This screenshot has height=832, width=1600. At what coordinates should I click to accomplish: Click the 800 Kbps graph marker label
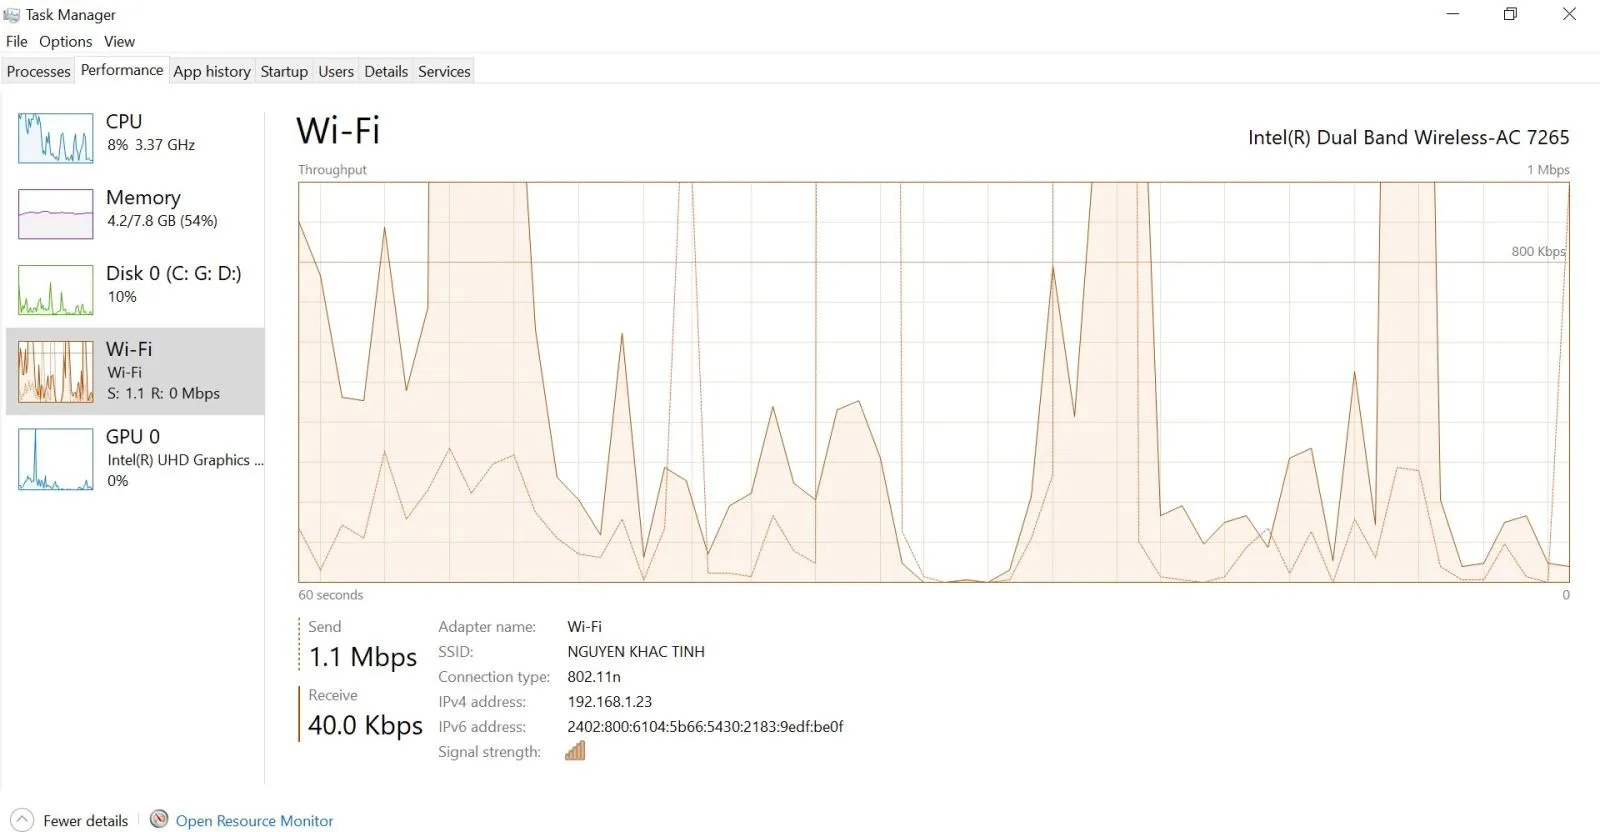point(1538,251)
